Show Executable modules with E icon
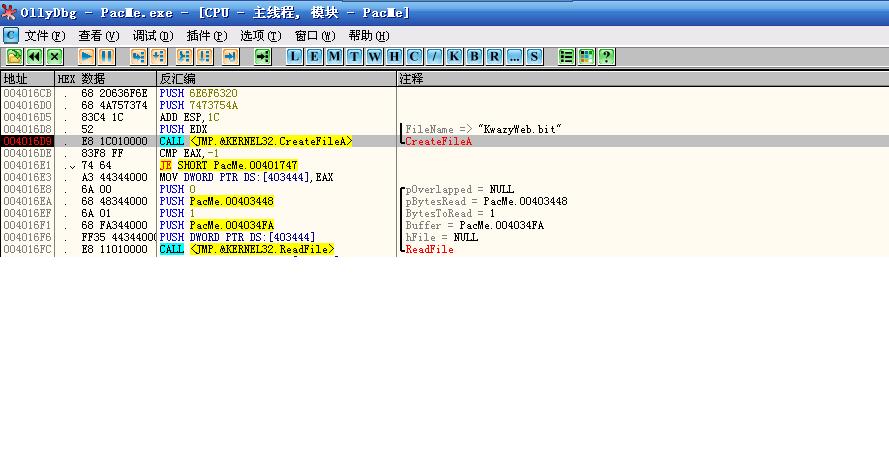This screenshot has height=450, width=889. point(314,56)
